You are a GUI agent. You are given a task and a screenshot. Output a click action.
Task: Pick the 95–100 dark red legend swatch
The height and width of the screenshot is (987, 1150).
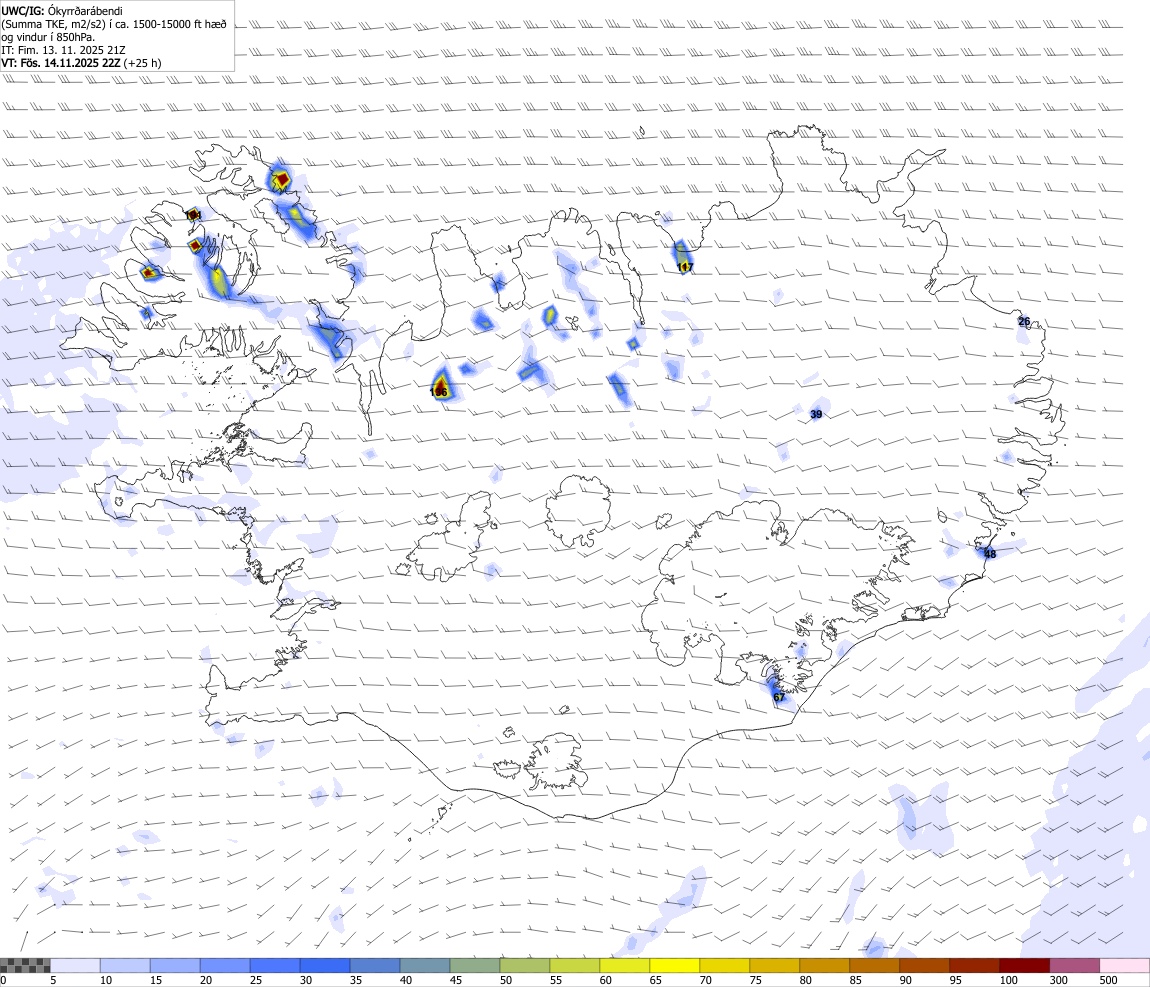[975, 965]
